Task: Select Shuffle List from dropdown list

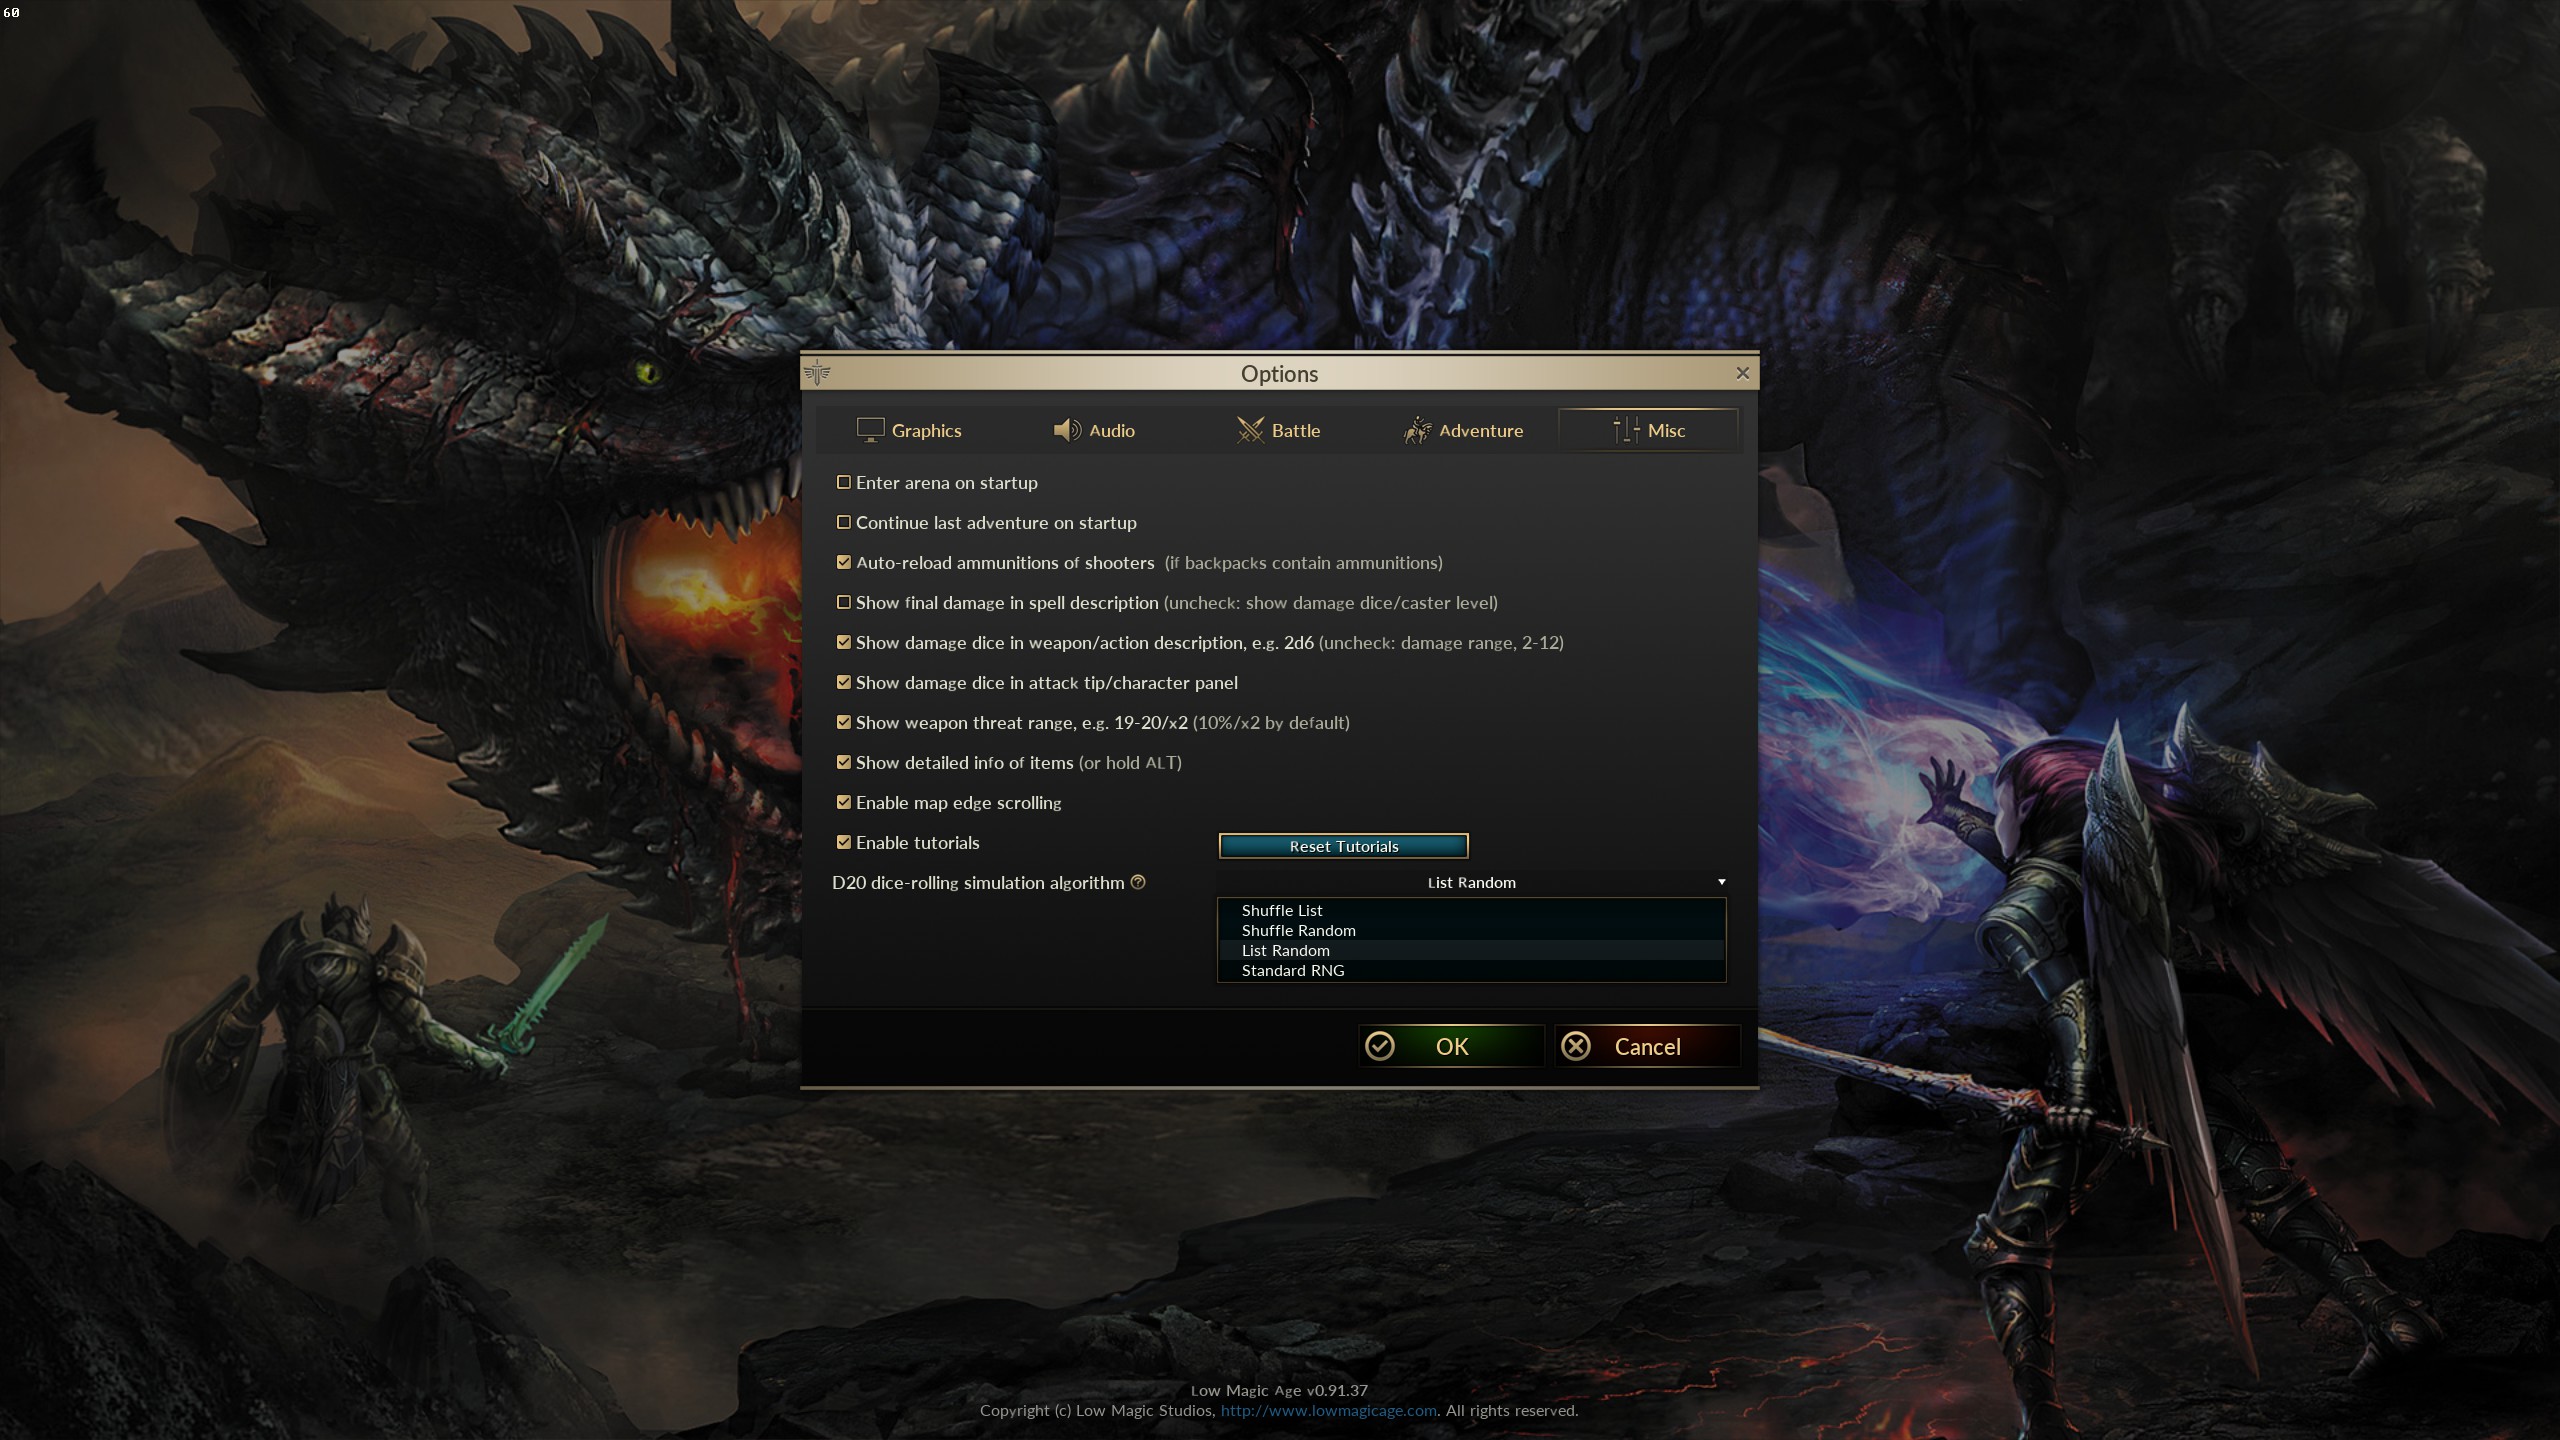Action: pos(1282,910)
